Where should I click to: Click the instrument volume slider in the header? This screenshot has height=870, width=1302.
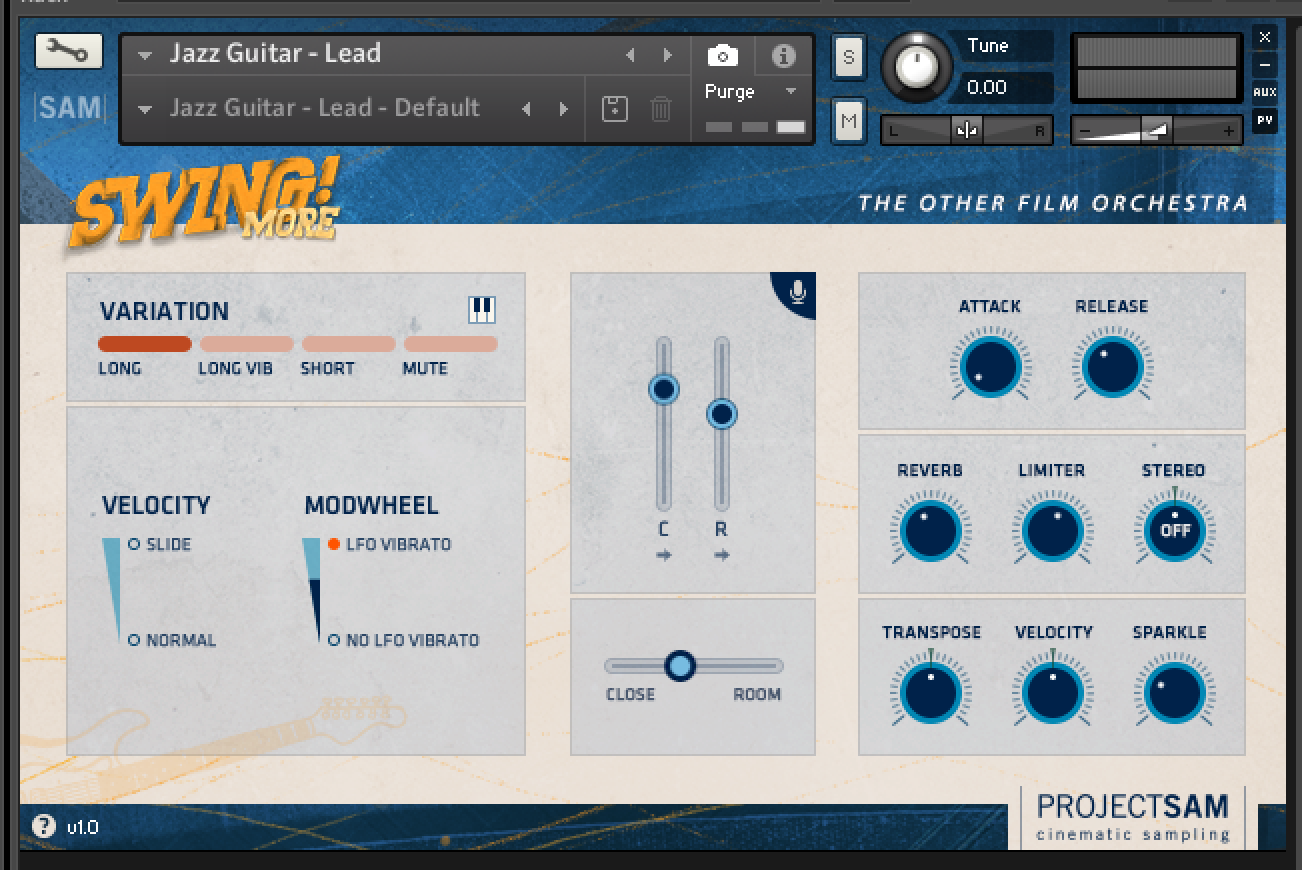click(1156, 130)
